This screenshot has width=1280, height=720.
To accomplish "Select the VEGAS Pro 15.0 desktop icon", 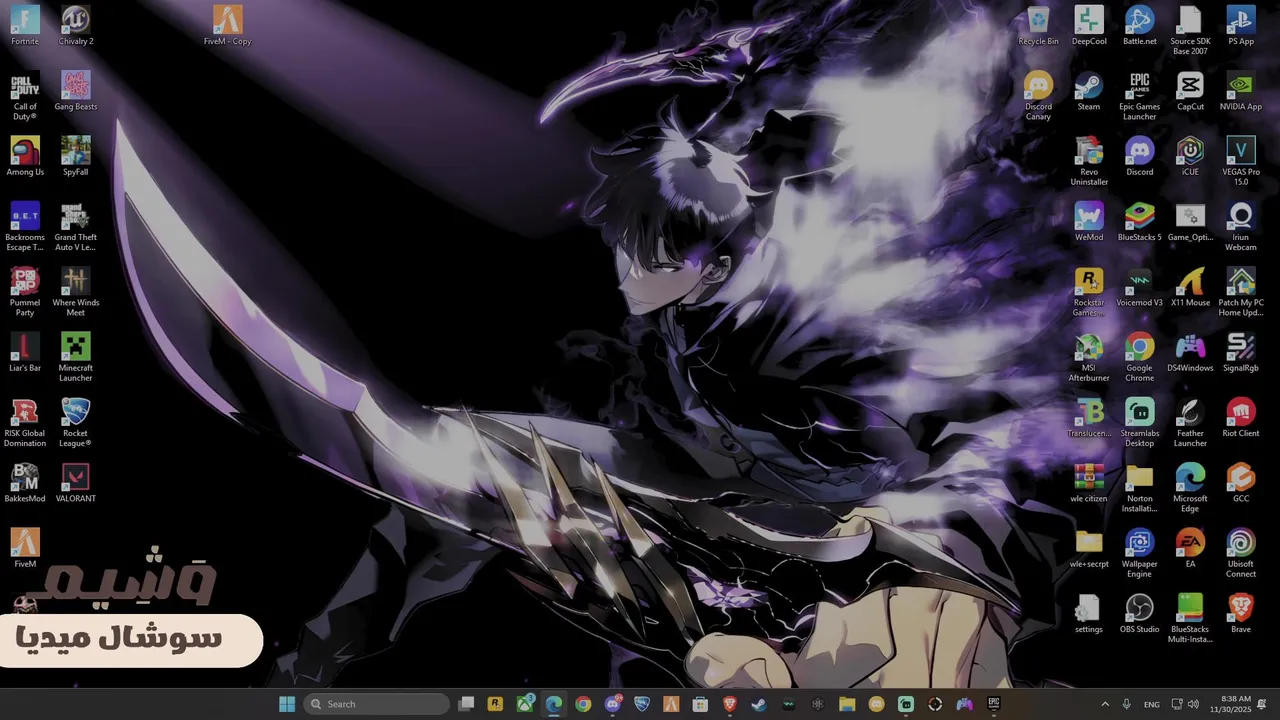I will [x=1241, y=161].
